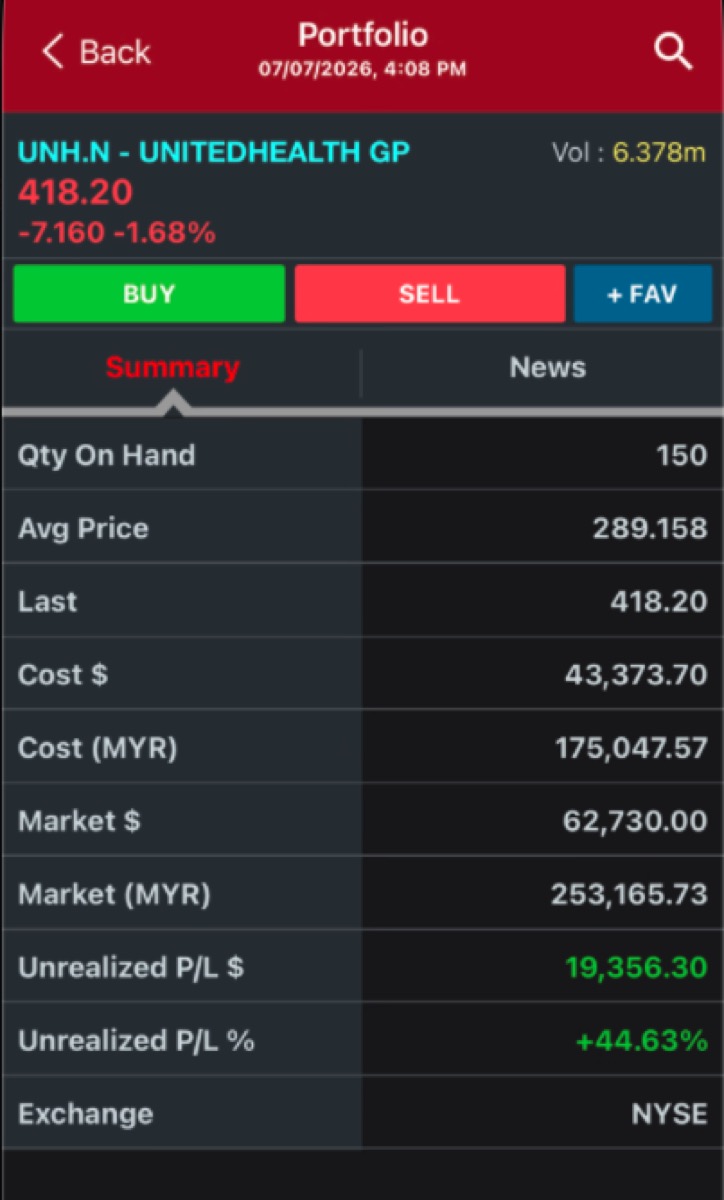724x1200 pixels.
Task: Select the timestamp 07/07/2026, 4:08 PM
Action: click(x=362, y=71)
